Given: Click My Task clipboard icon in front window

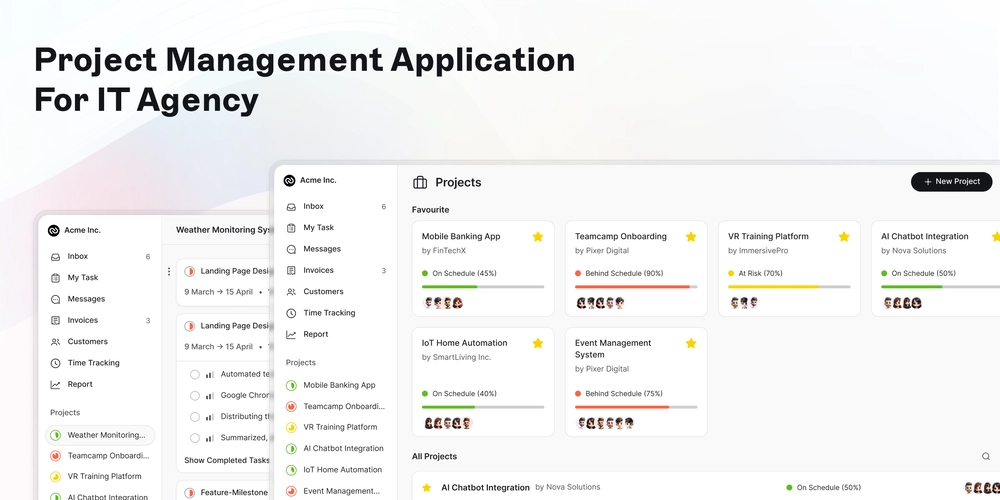Looking at the screenshot, I should (291, 228).
